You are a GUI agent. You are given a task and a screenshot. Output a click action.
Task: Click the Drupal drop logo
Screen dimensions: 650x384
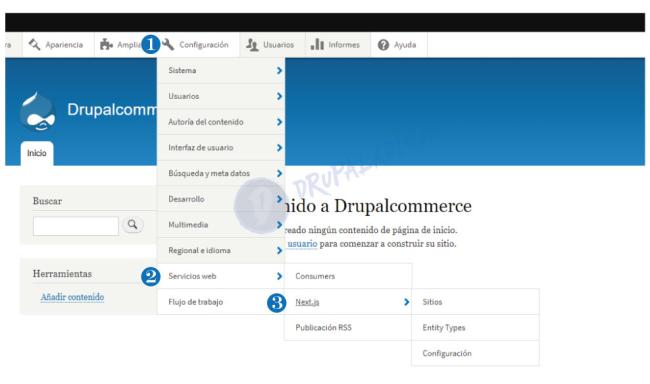point(37,111)
